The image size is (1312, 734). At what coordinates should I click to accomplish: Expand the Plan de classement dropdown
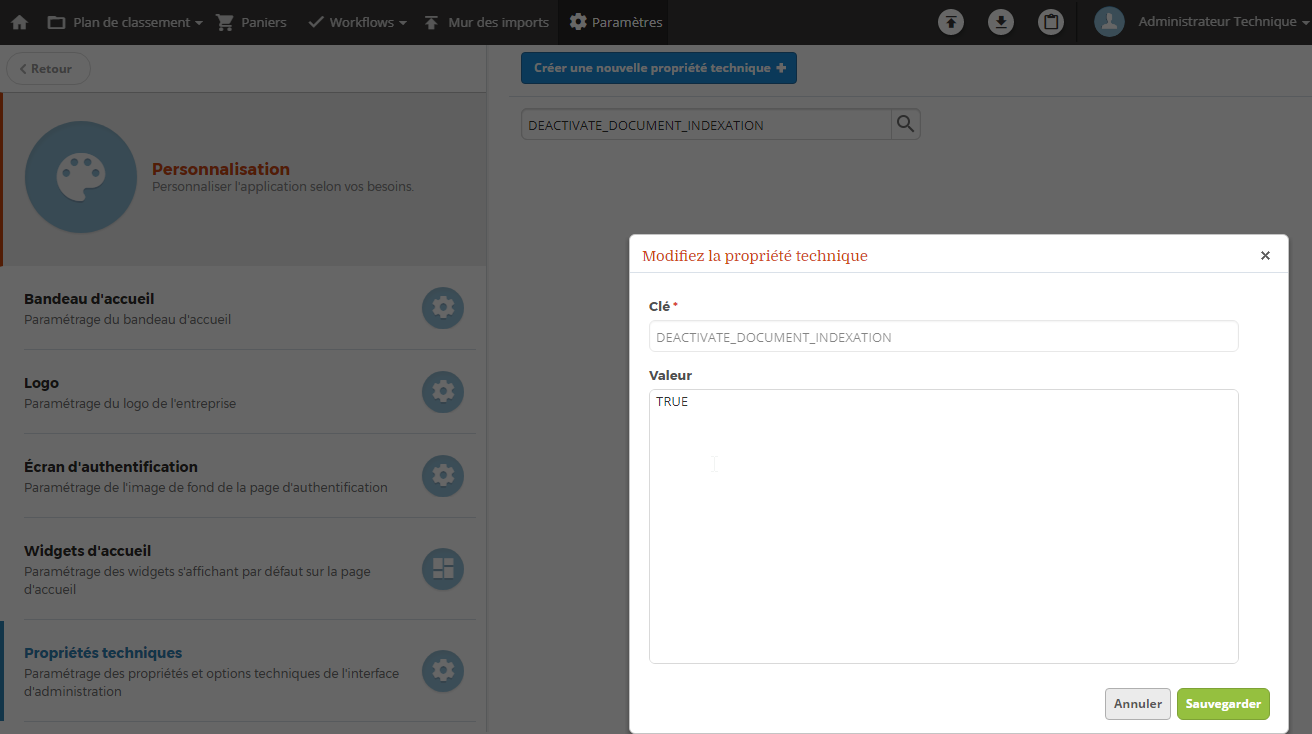tap(125, 22)
